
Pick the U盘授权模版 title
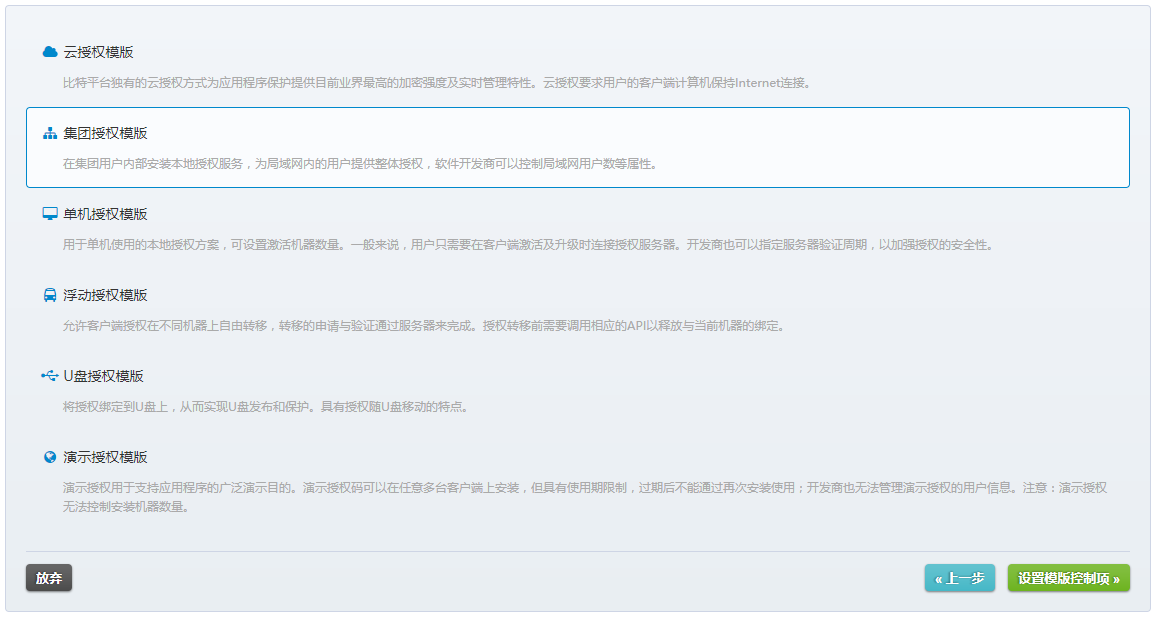coord(103,376)
